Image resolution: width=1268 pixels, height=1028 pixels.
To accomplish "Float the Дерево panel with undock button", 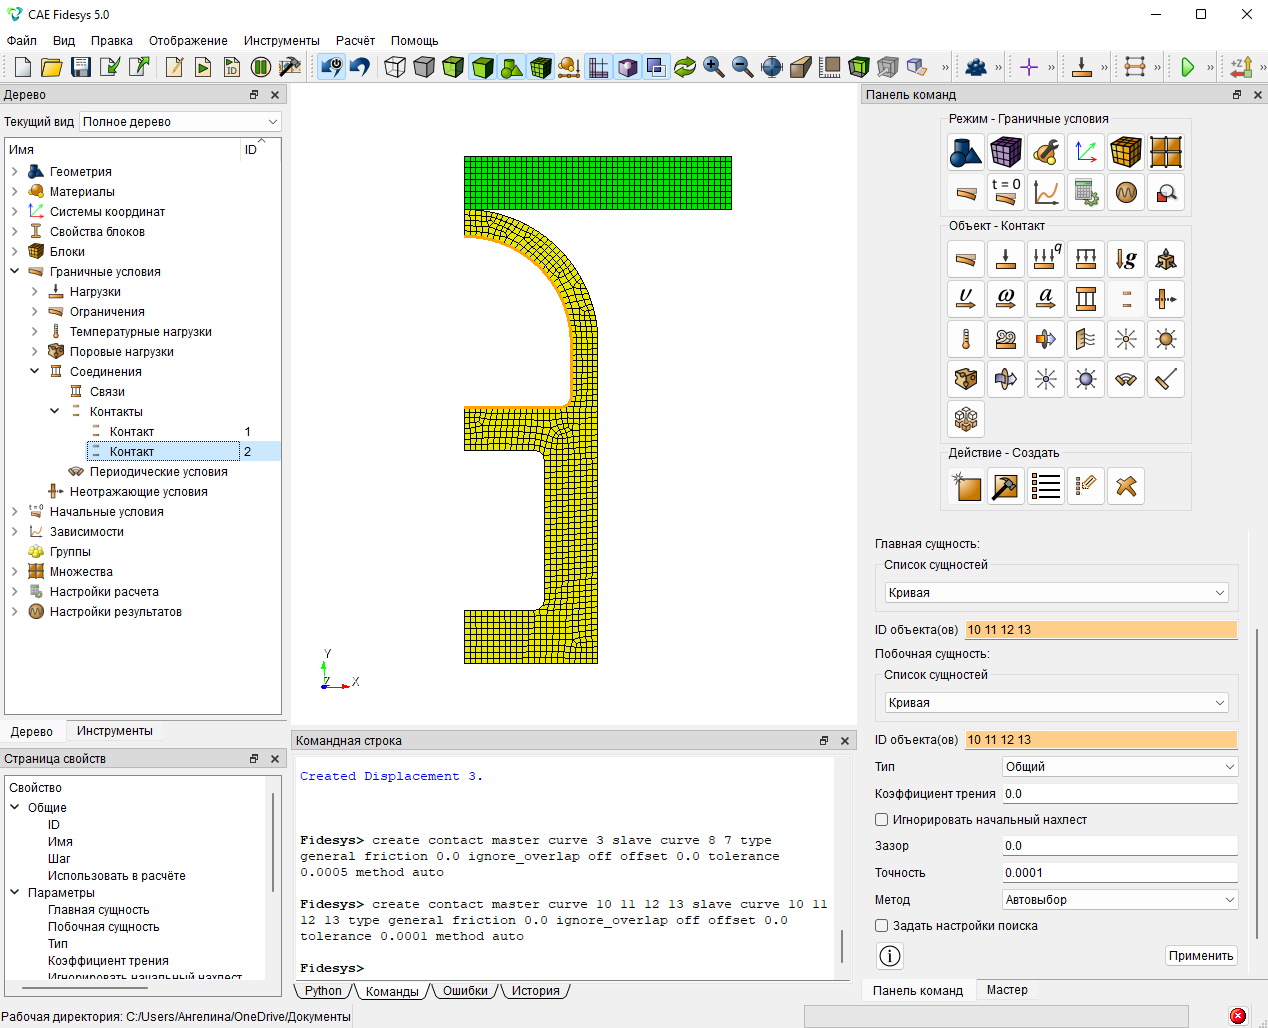I will (x=254, y=95).
